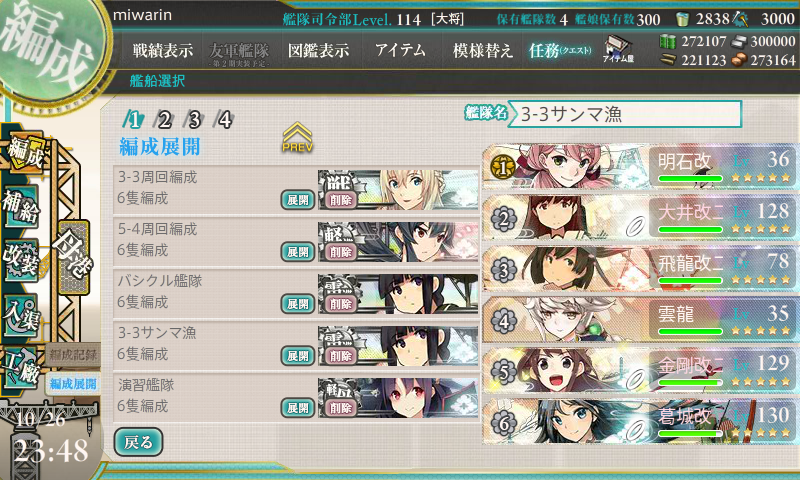800x480 pixels.
Task: Open the 入渠 docking sidebar icon
Action: (x=21, y=314)
